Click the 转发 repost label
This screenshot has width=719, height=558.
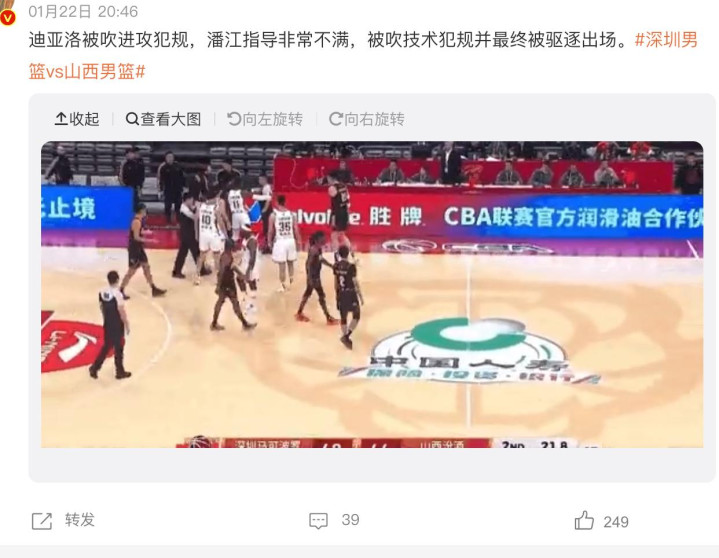click(80, 520)
